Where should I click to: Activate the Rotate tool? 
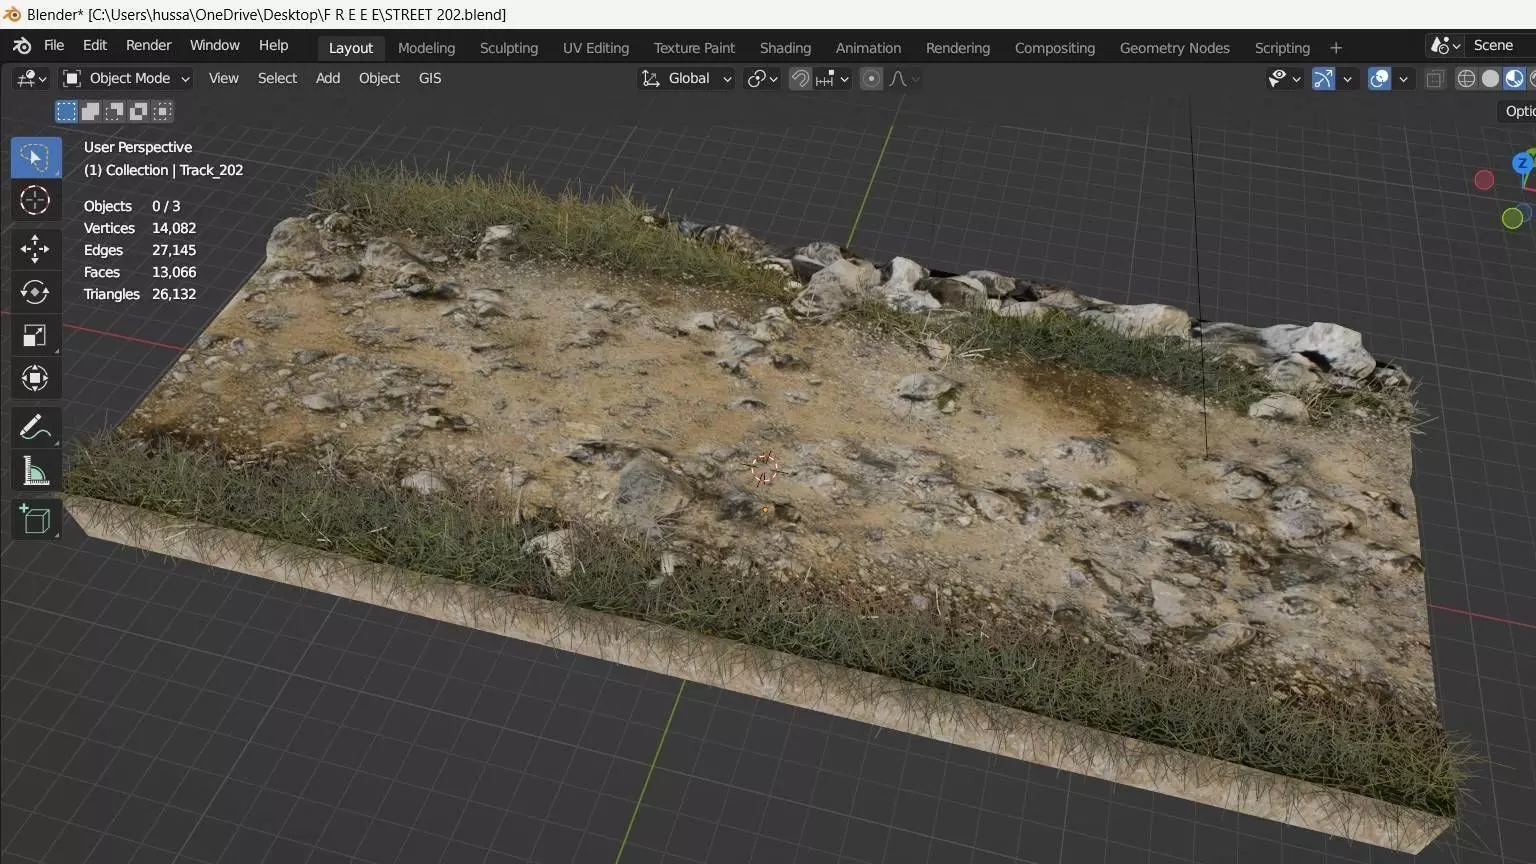35,292
